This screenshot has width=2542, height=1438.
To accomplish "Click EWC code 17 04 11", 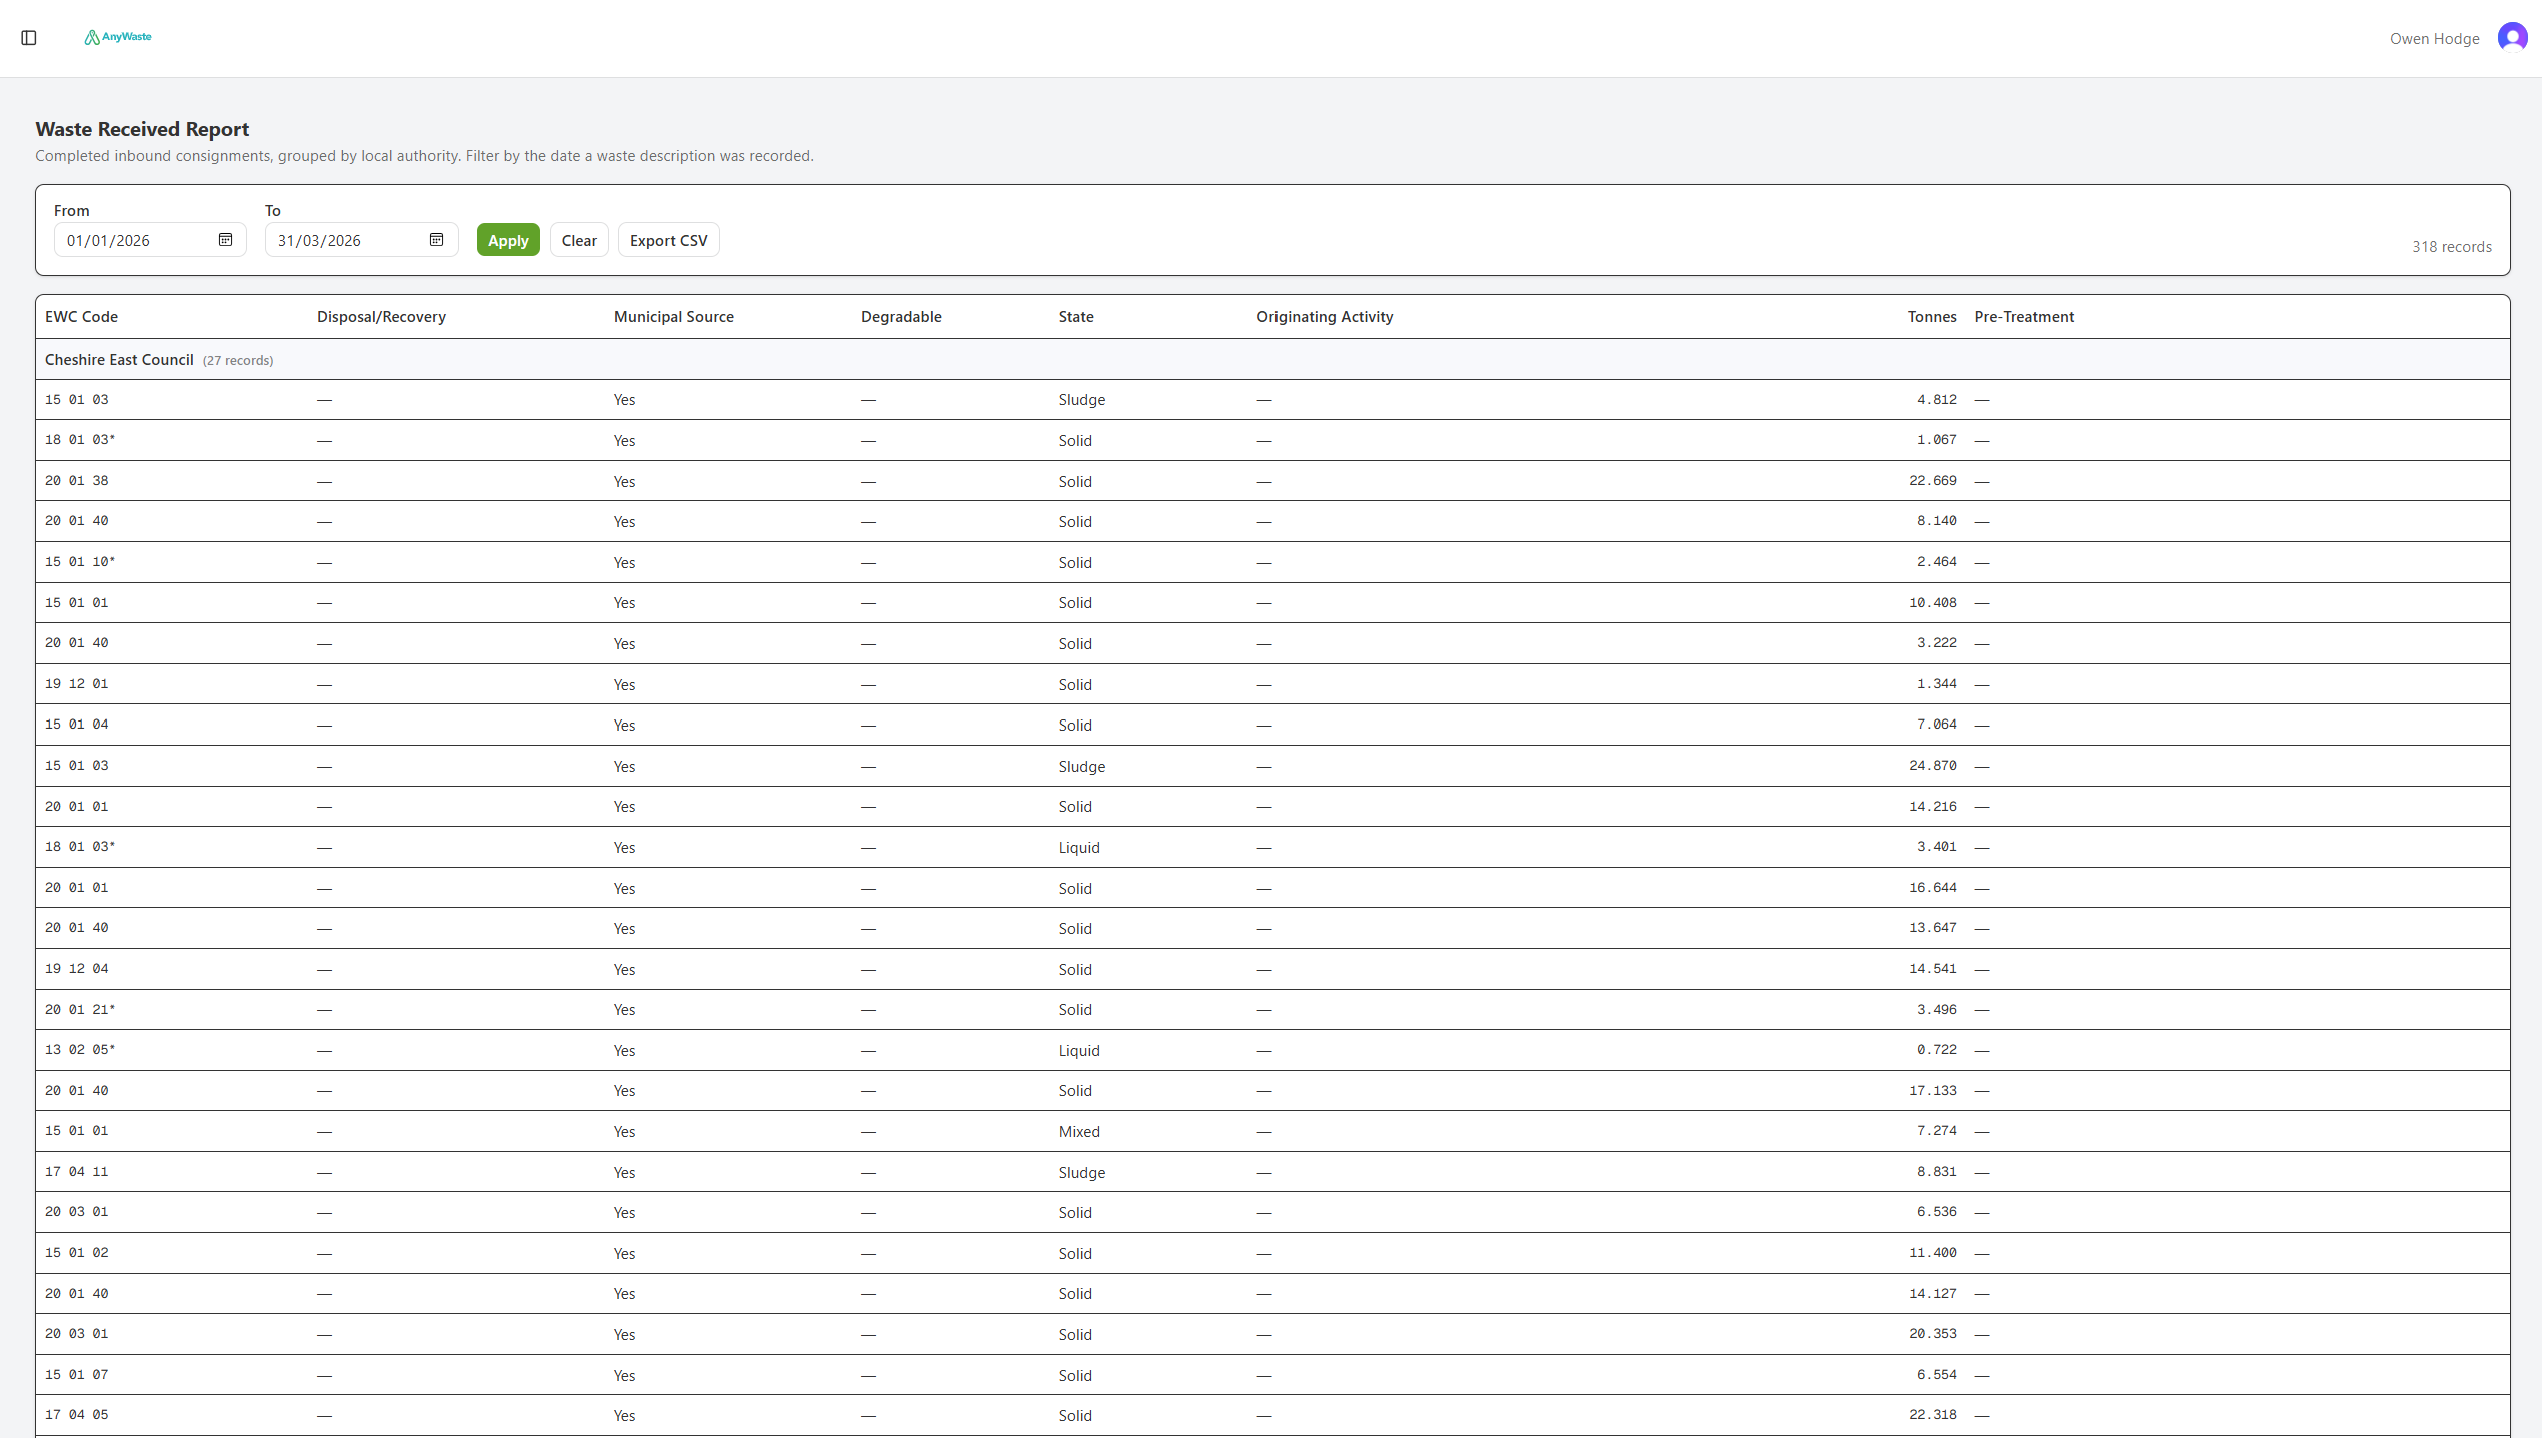I will tap(76, 1172).
